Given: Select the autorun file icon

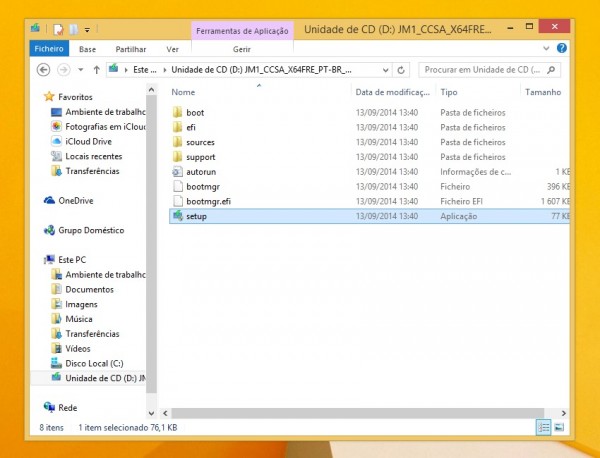Looking at the screenshot, I should click(x=178, y=172).
